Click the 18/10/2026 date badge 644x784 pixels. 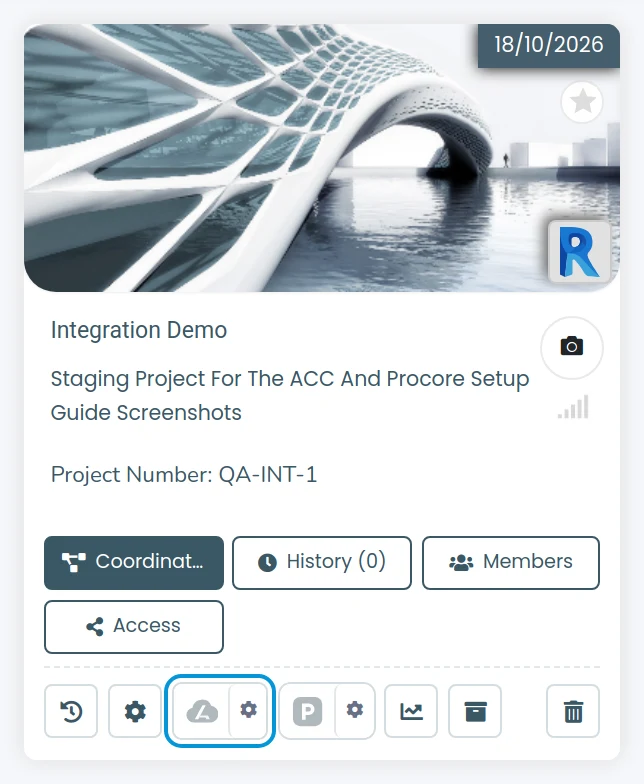point(549,44)
